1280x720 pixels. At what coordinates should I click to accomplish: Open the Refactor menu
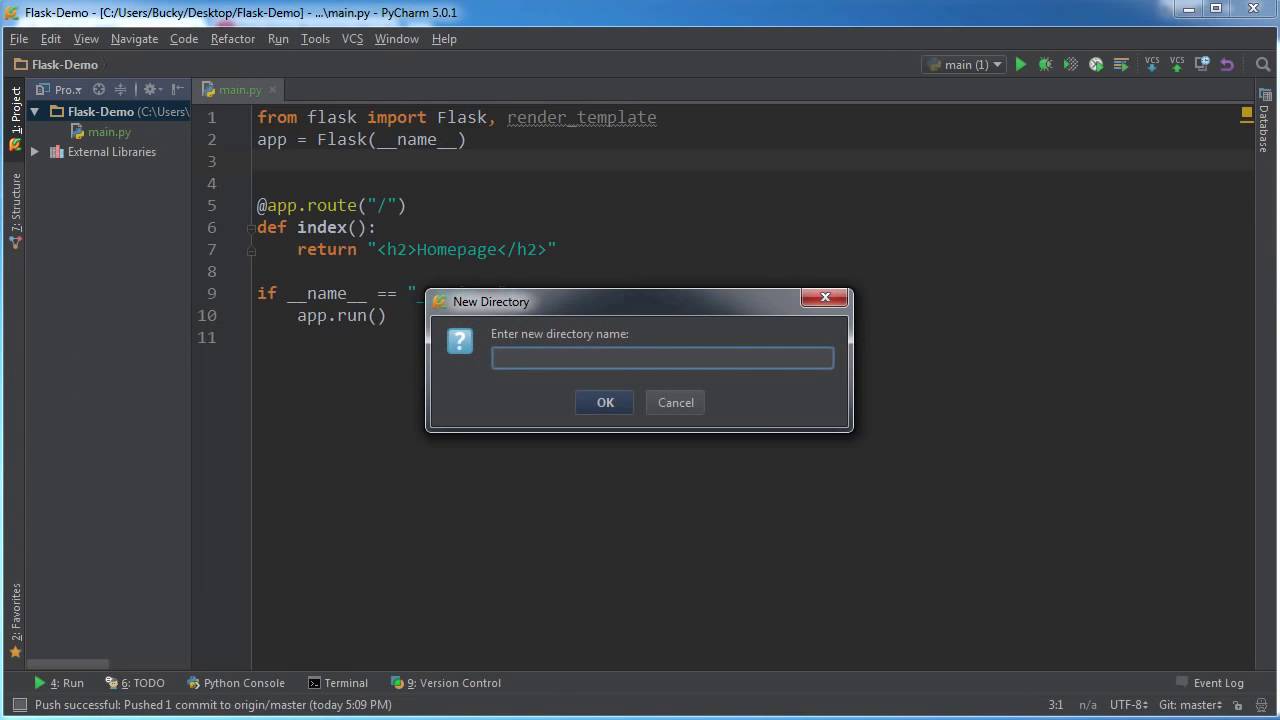(x=233, y=39)
